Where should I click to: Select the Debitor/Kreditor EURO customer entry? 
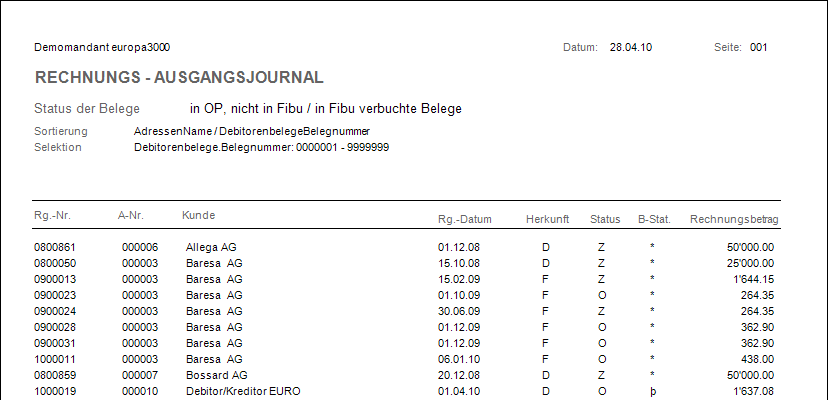click(243, 391)
